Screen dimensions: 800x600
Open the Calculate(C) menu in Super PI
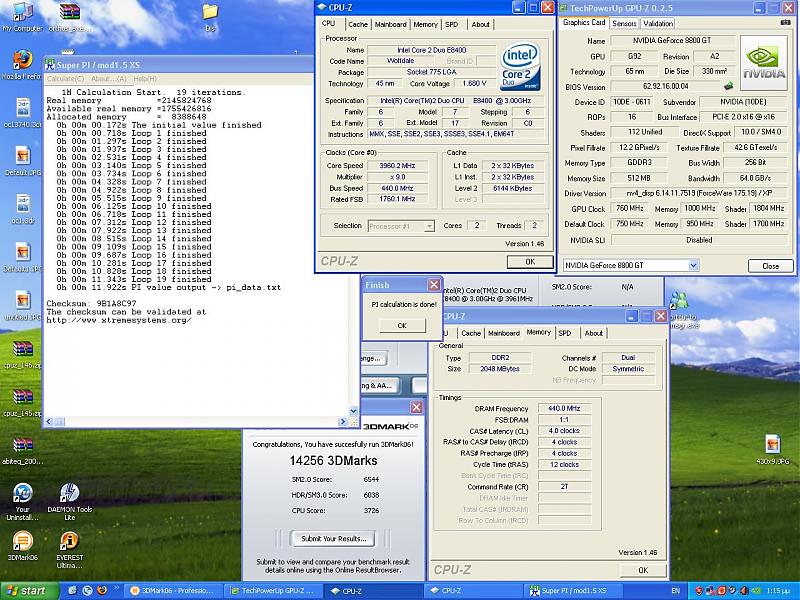(65, 79)
